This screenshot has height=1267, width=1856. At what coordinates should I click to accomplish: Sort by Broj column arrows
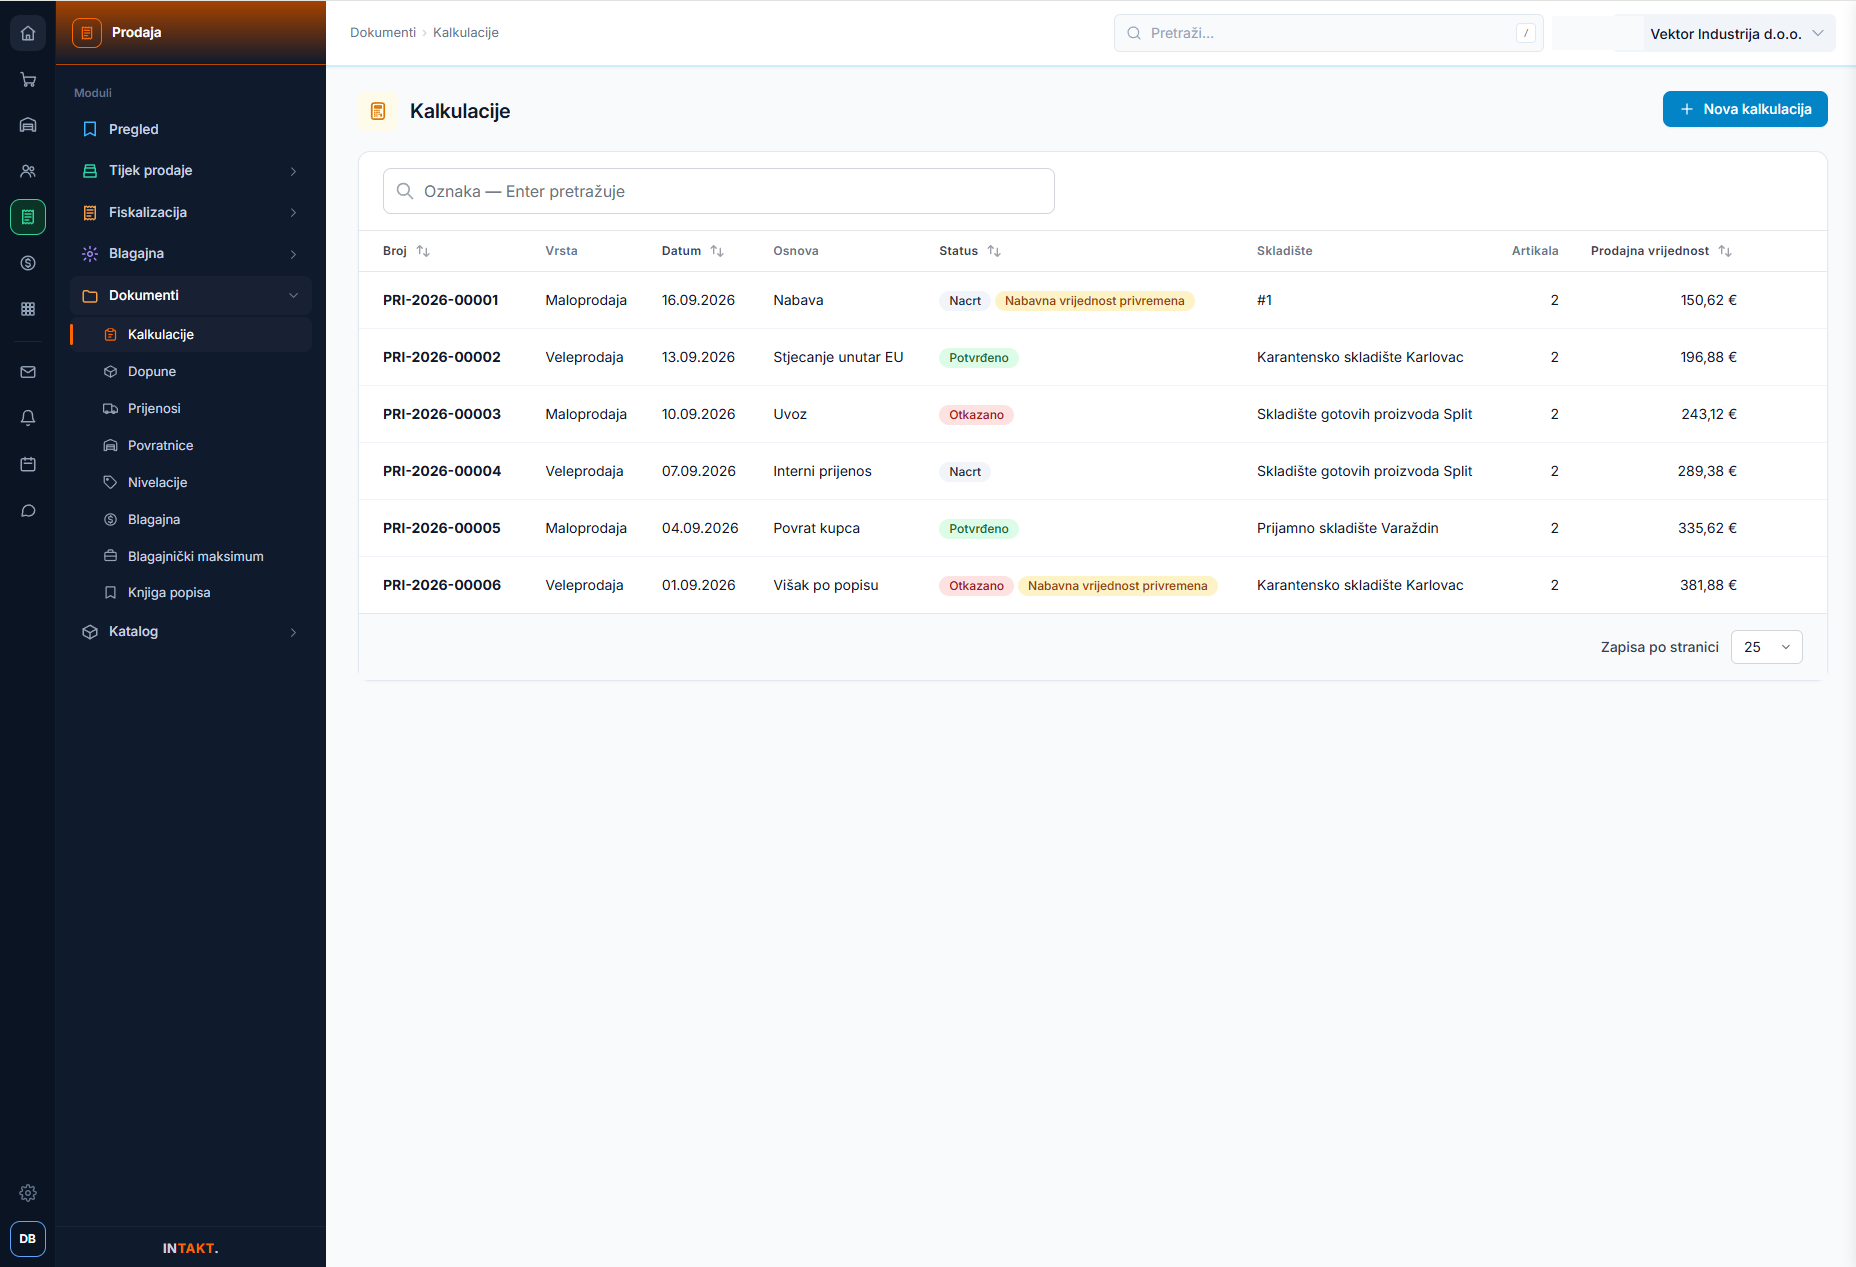click(423, 251)
